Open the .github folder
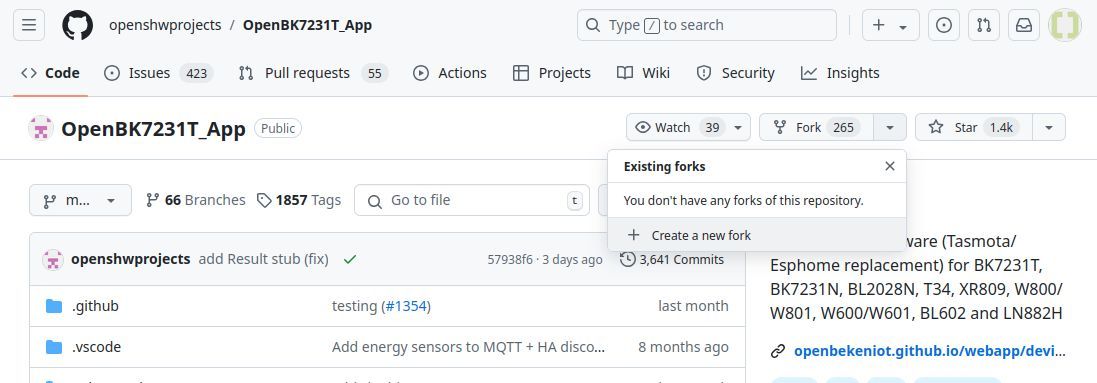 (95, 306)
